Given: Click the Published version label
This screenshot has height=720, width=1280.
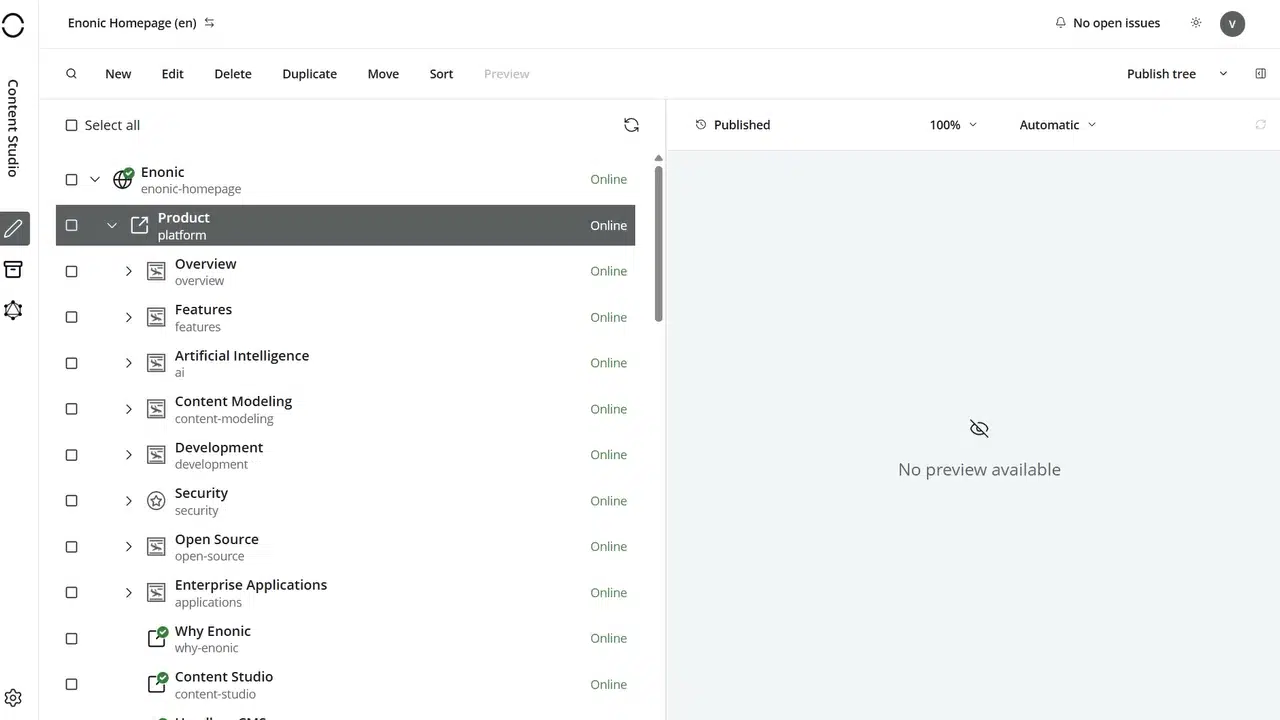Looking at the screenshot, I should 742,125.
